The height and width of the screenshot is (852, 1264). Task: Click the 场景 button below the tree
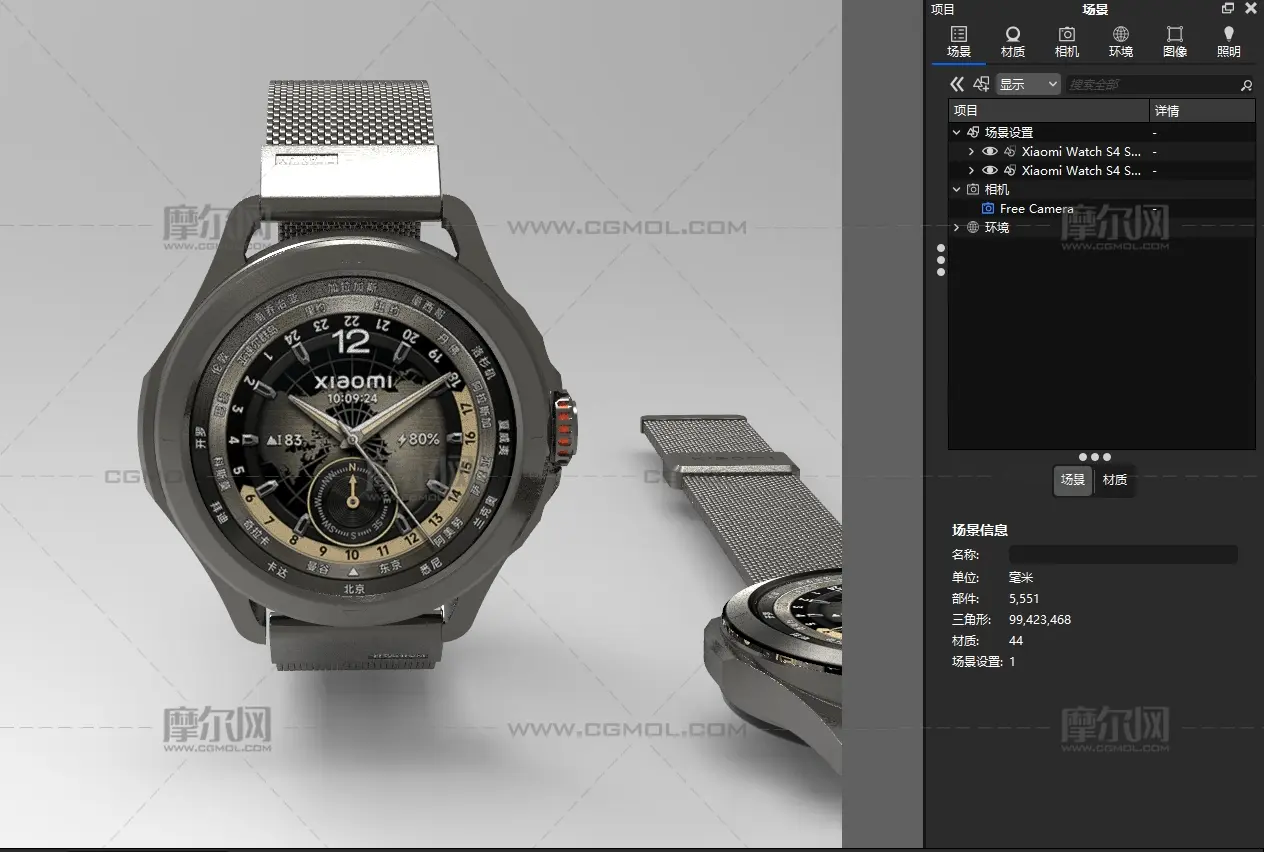pos(1073,480)
